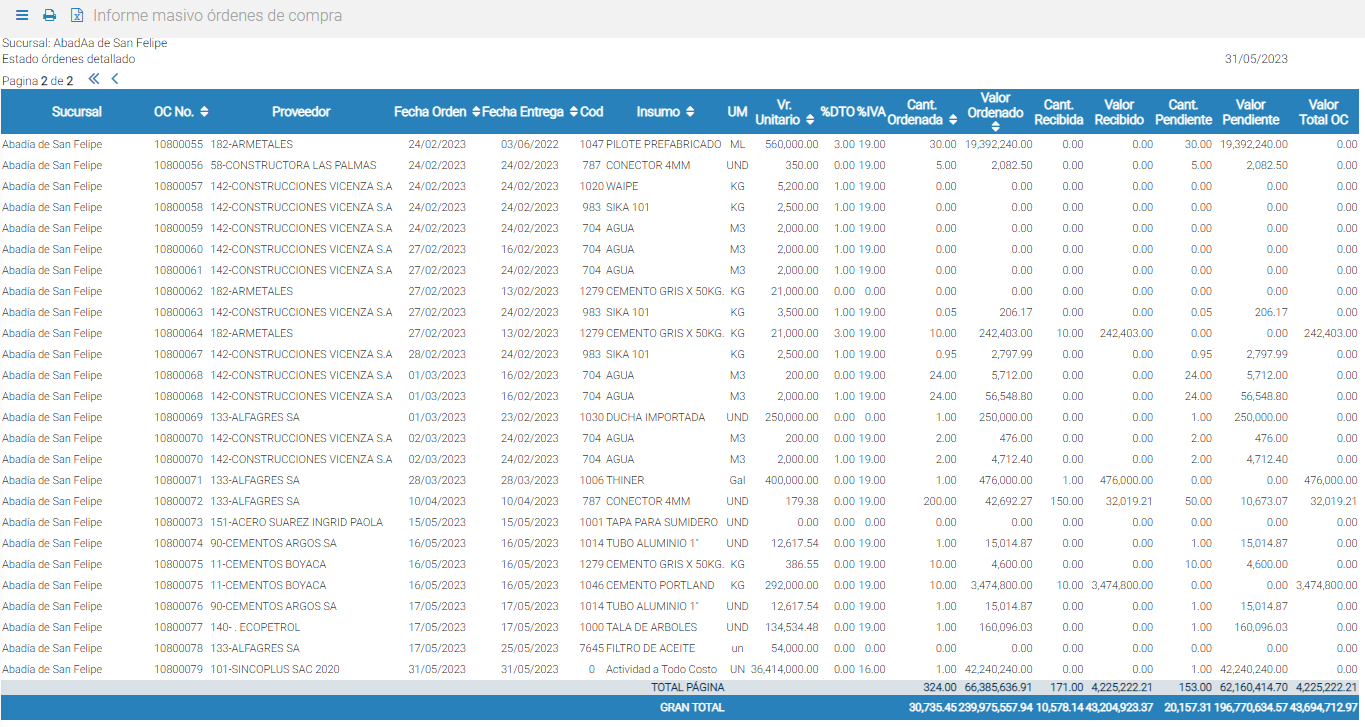Click code 7645 cell

(591, 648)
